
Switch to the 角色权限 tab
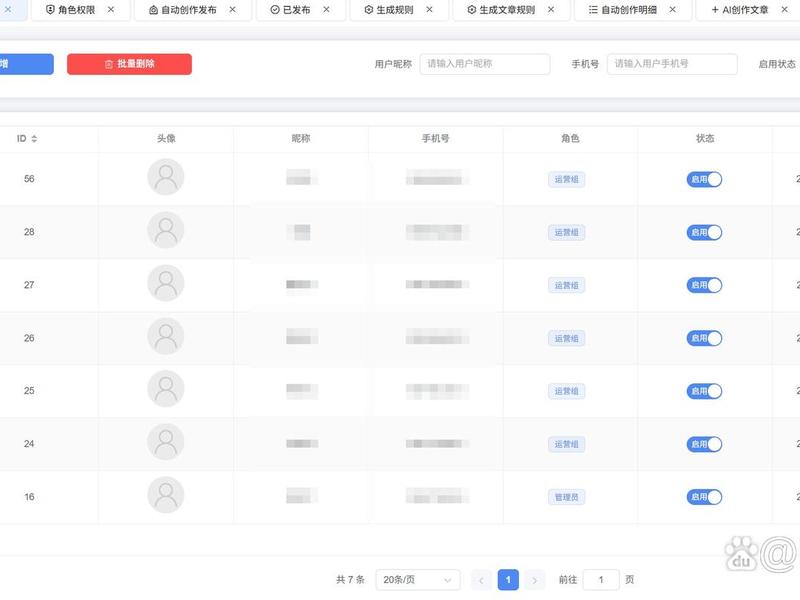[80, 10]
